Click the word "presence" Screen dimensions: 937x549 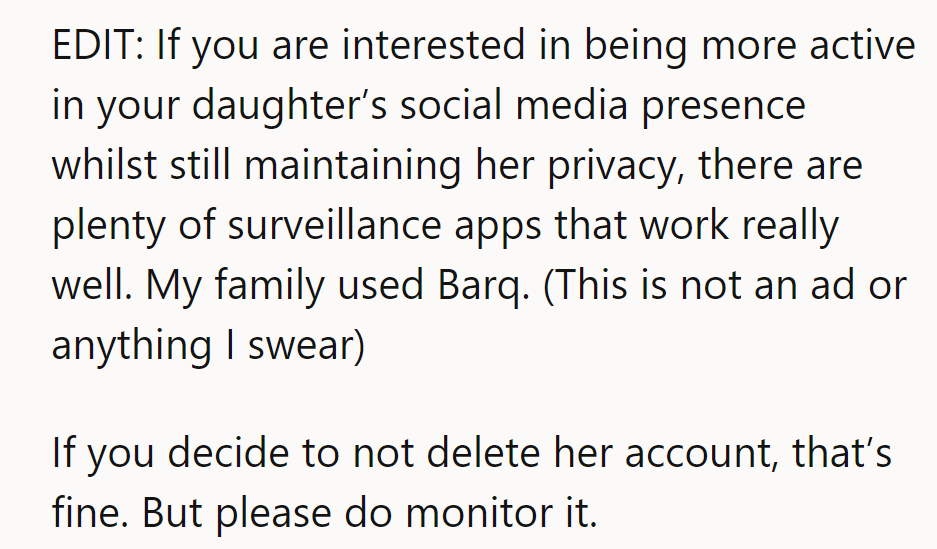pyautogui.click(x=724, y=106)
